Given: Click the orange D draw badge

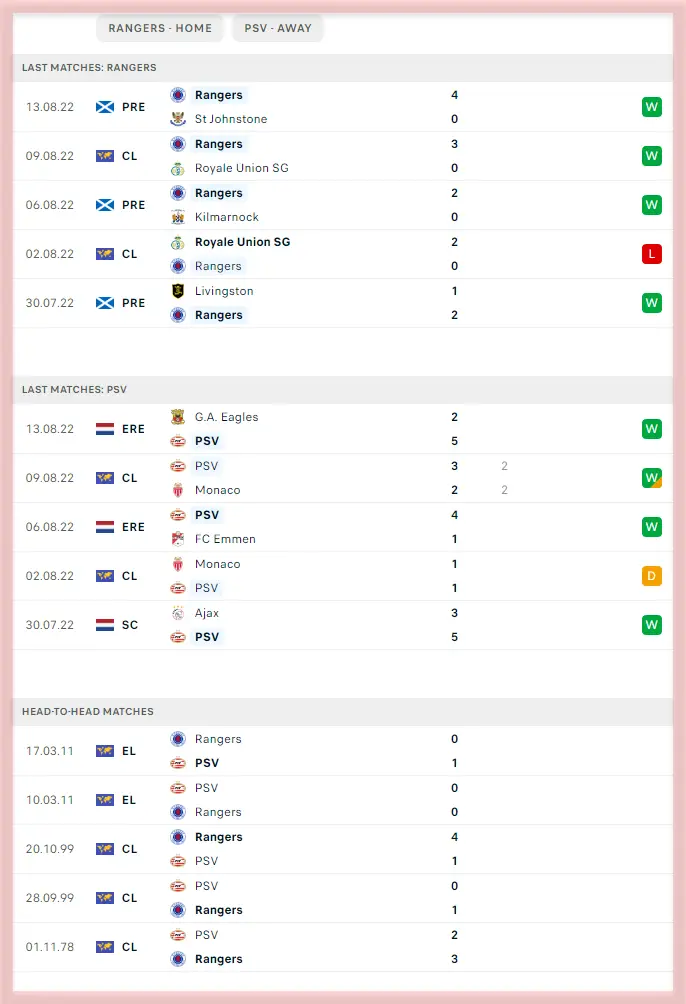Looking at the screenshot, I should click(x=652, y=576).
